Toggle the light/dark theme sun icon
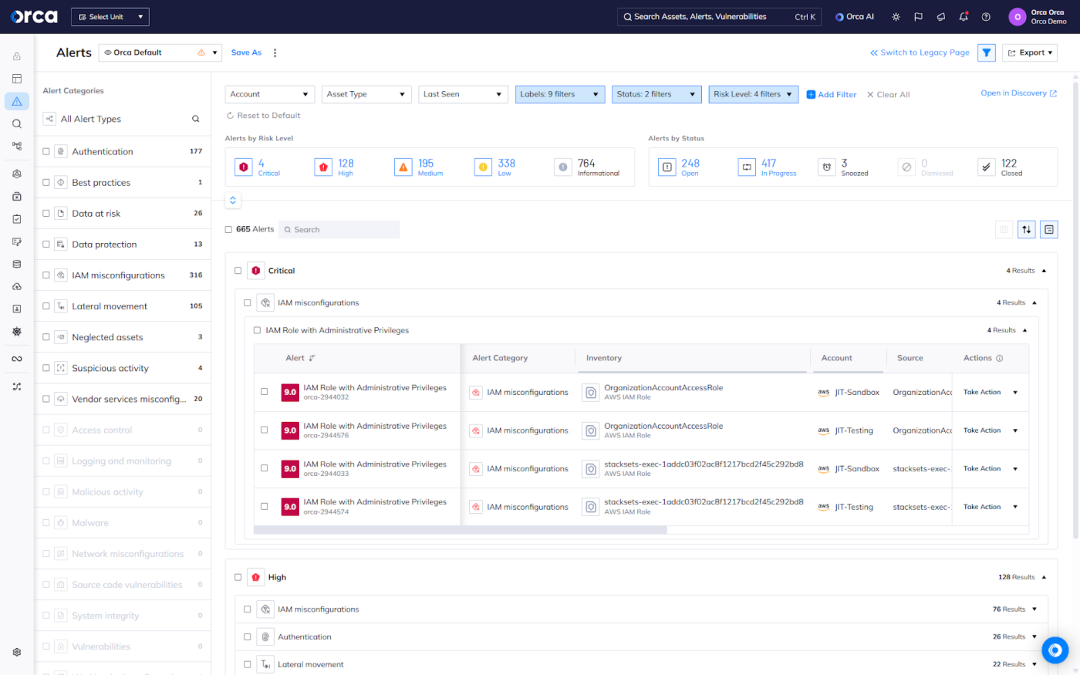The width and height of the screenshot is (1080, 675). [895, 17]
